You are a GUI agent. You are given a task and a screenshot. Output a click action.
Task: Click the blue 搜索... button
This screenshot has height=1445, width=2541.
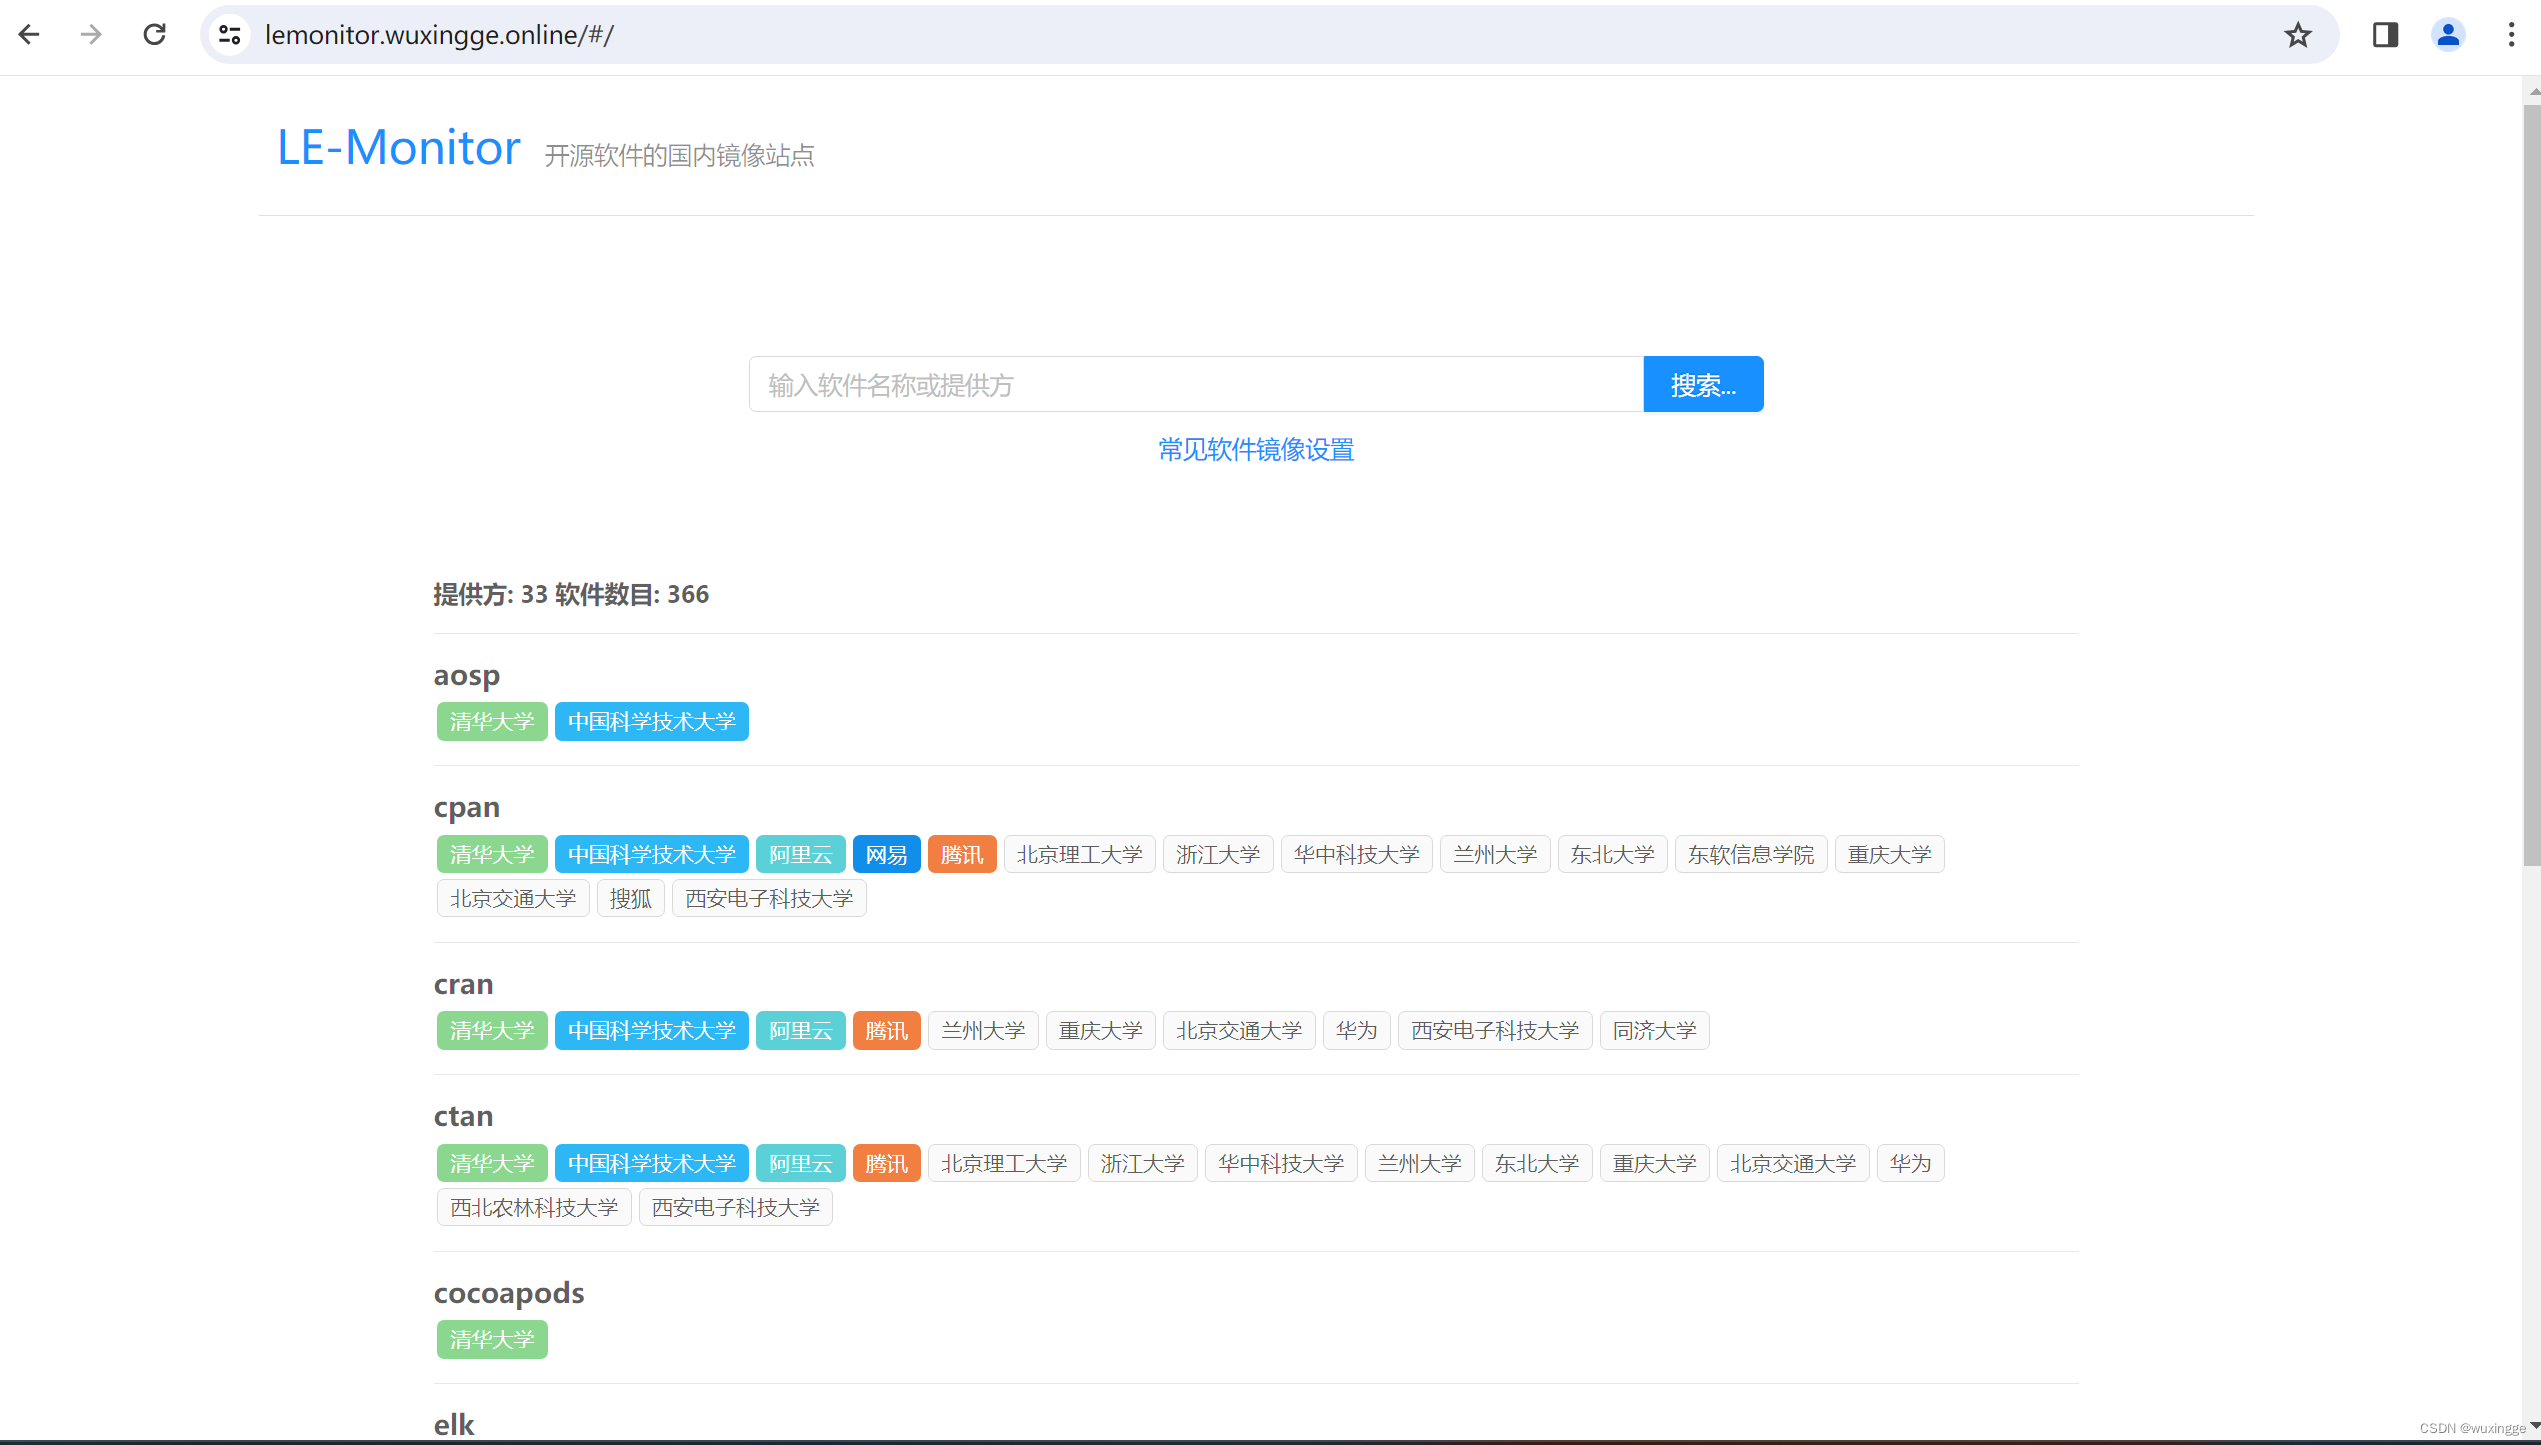[1703, 384]
